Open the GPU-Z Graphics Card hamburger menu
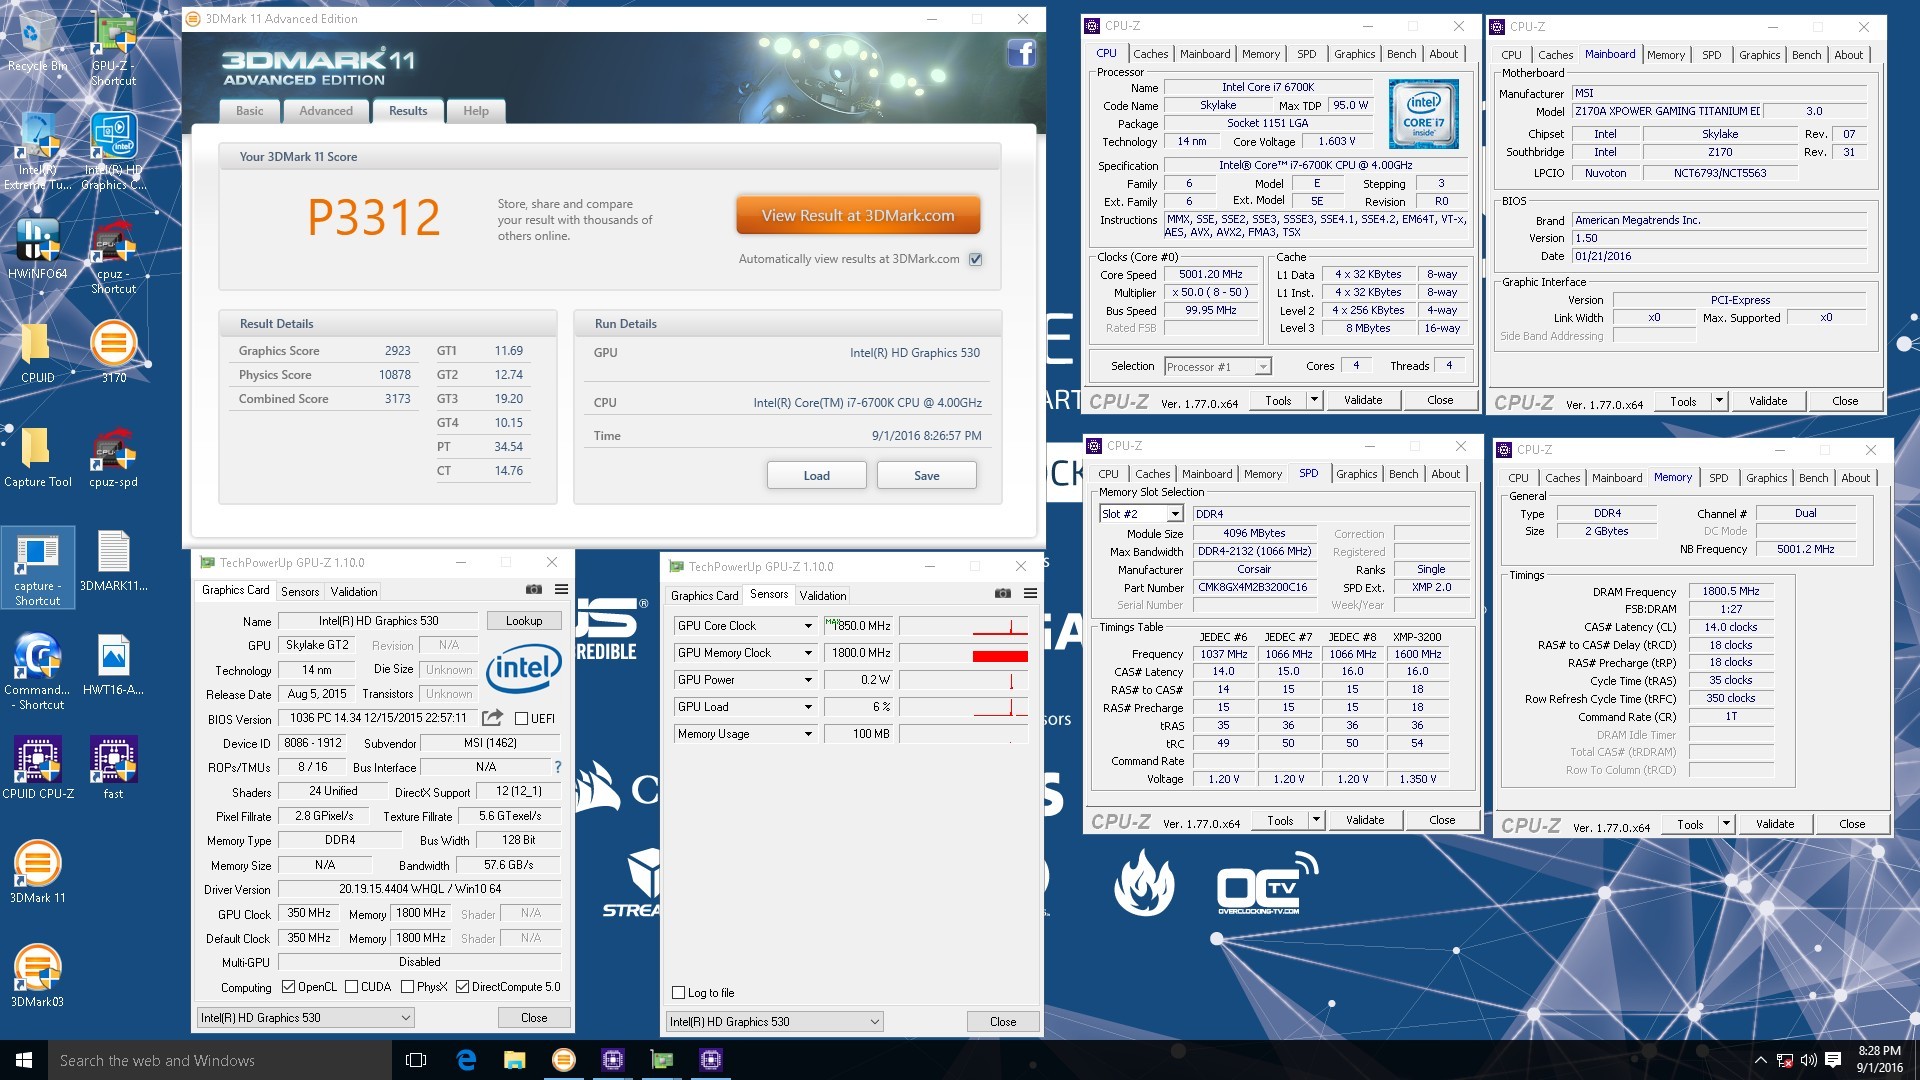Viewport: 1920px width, 1080px height. coord(561,590)
